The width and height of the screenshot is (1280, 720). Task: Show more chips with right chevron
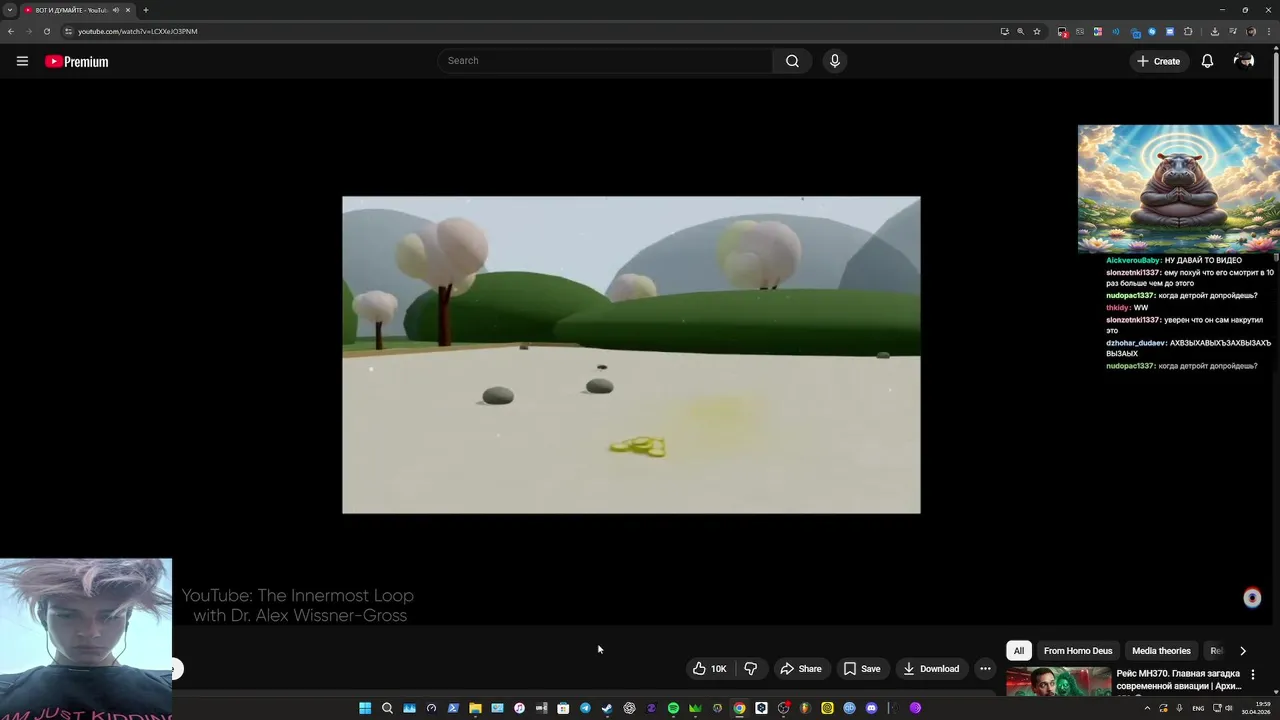coord(1243,651)
